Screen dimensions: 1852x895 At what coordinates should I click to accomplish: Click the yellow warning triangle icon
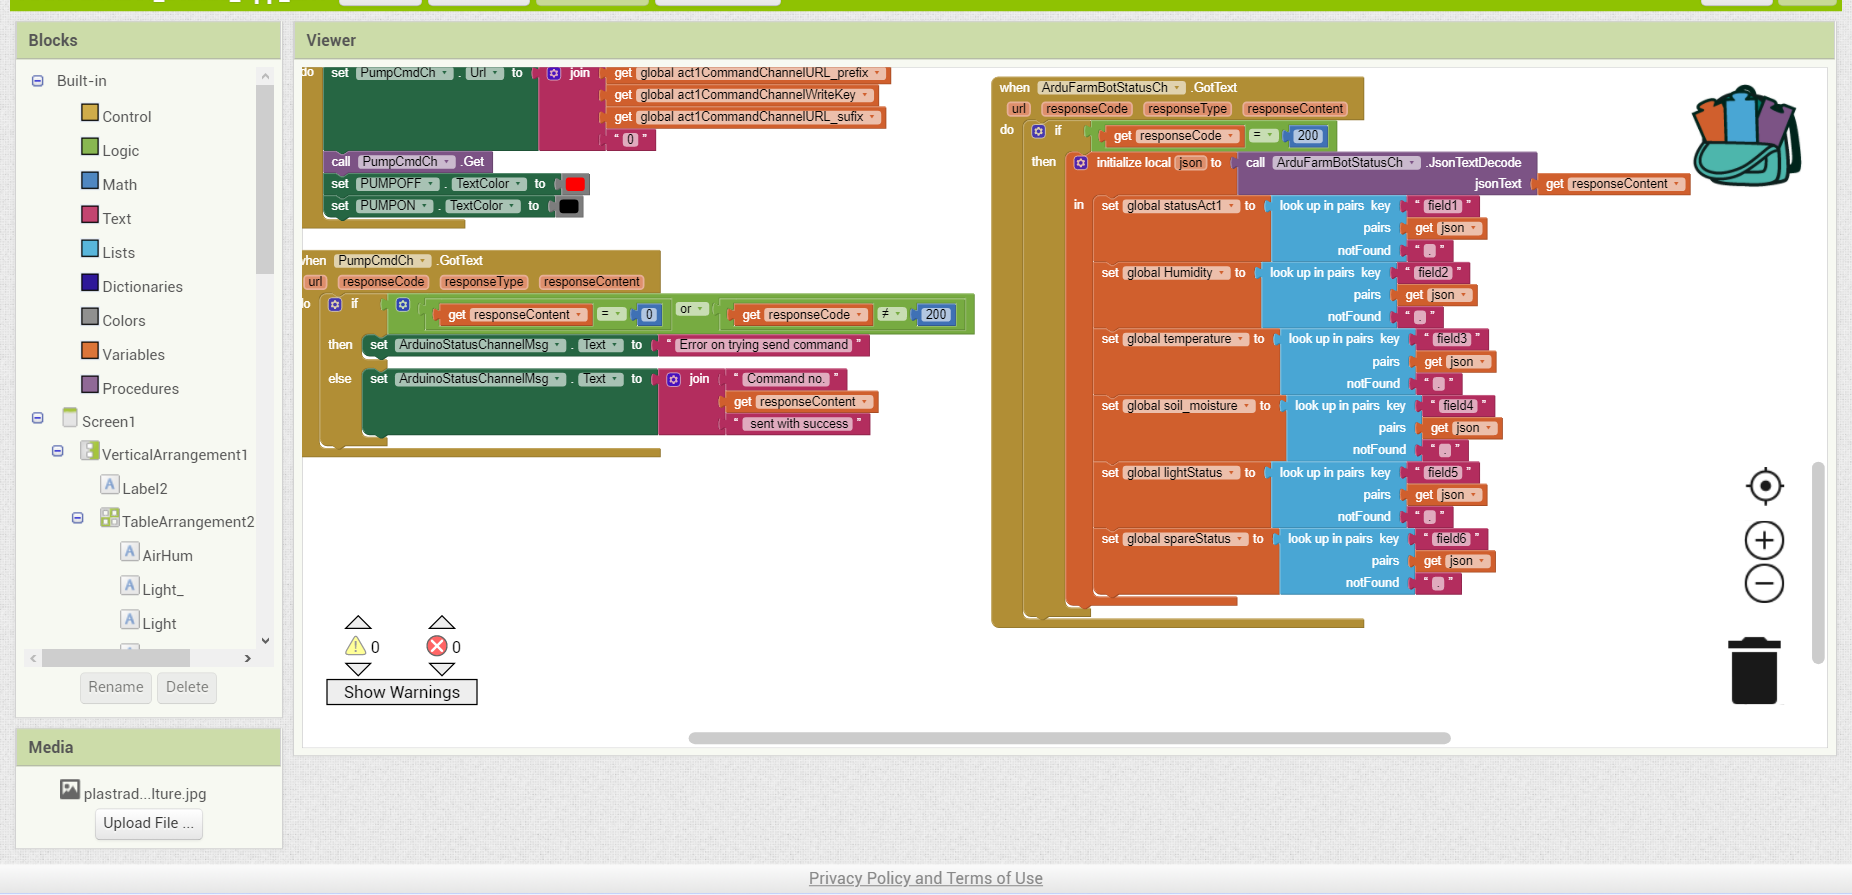click(x=356, y=646)
